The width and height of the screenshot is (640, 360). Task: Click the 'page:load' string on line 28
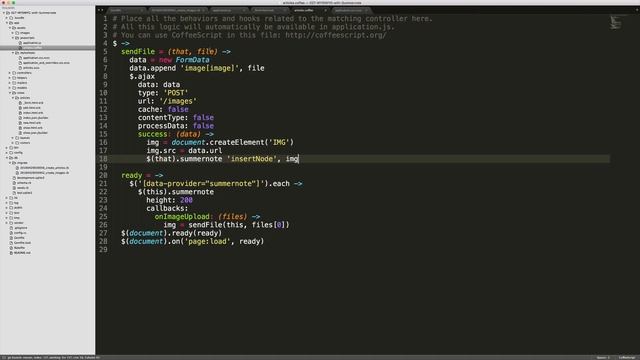207,241
